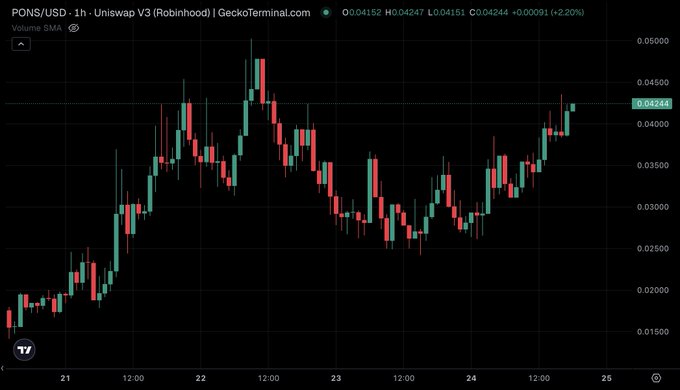
Task: Click the 0.05000 price axis label
Action: 653,41
